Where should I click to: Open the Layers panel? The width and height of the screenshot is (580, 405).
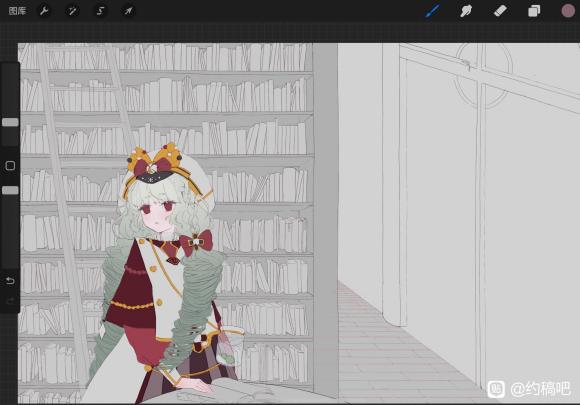pos(534,11)
